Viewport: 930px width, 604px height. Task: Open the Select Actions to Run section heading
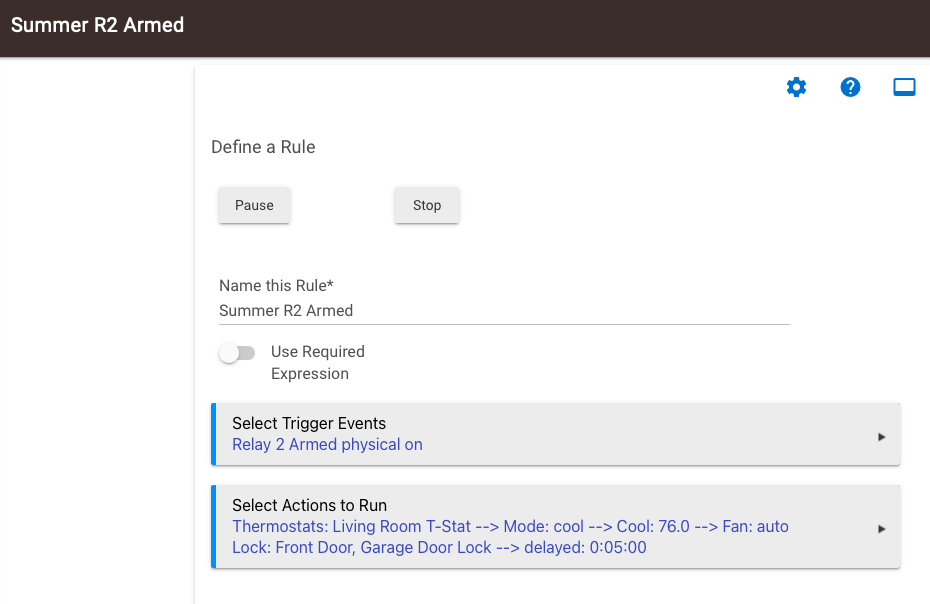(x=310, y=506)
